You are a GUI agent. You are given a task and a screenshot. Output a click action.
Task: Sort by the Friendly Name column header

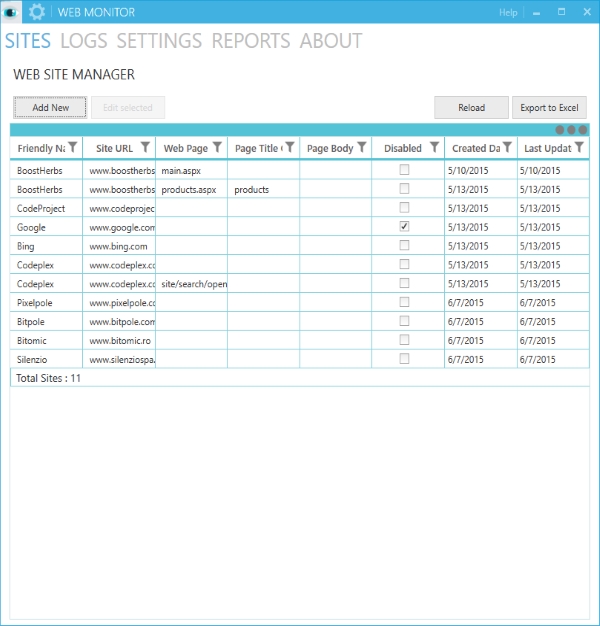pos(42,149)
